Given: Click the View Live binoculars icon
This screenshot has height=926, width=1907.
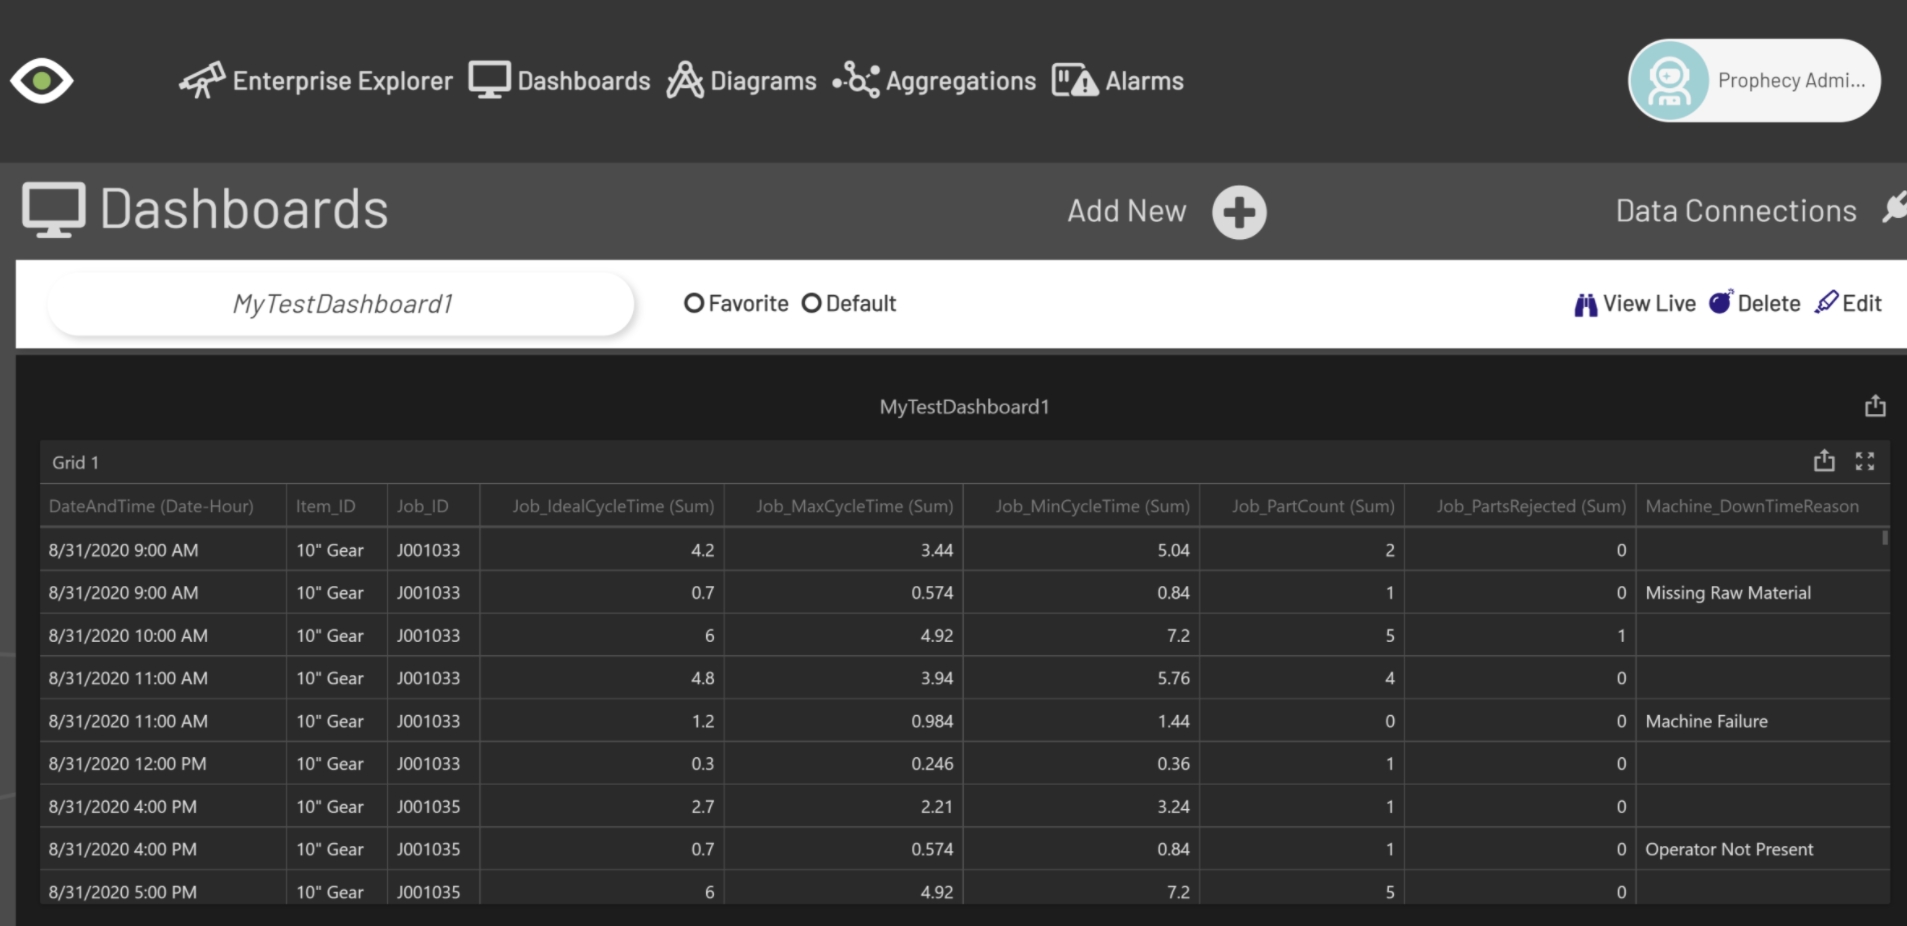Looking at the screenshot, I should pyautogui.click(x=1584, y=303).
